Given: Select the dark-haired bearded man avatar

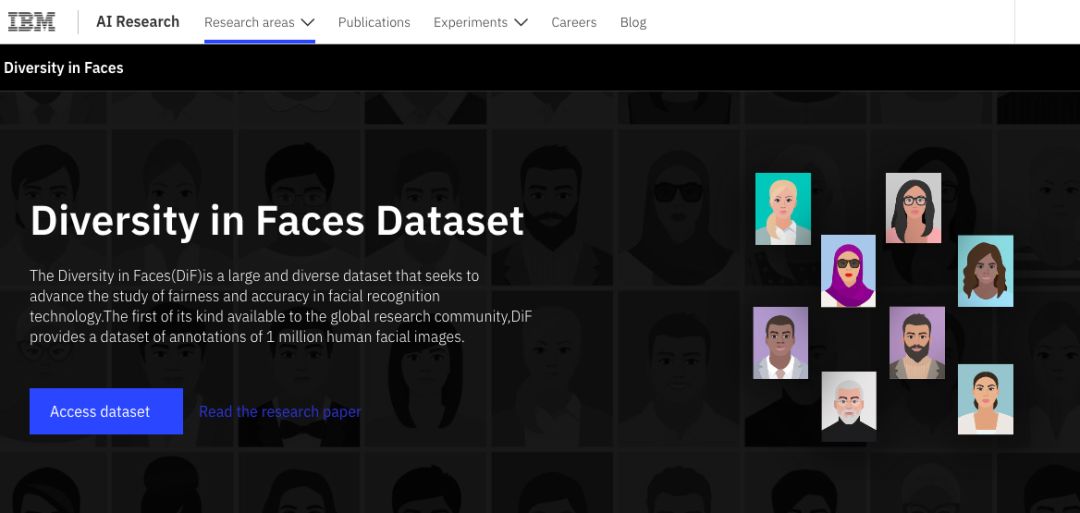Looking at the screenshot, I should pos(917,342).
